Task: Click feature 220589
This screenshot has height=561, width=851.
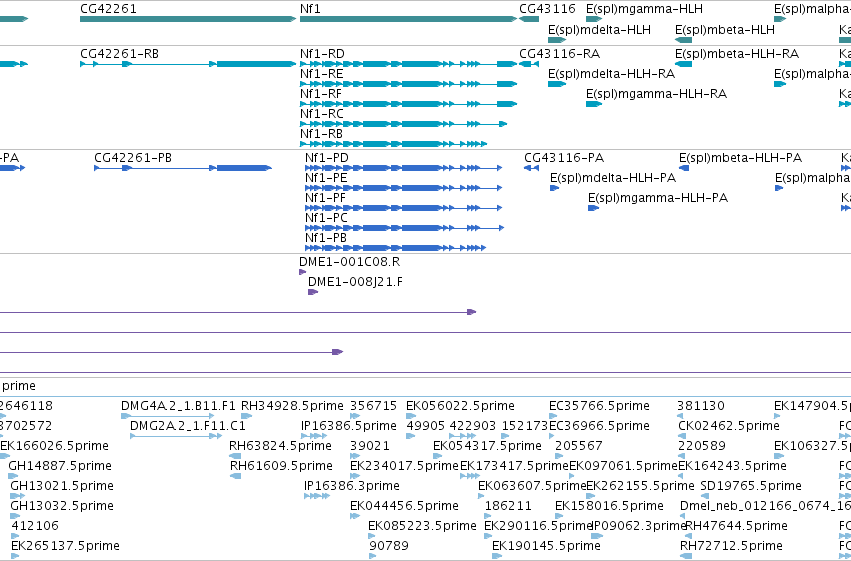Action: [x=681, y=456]
